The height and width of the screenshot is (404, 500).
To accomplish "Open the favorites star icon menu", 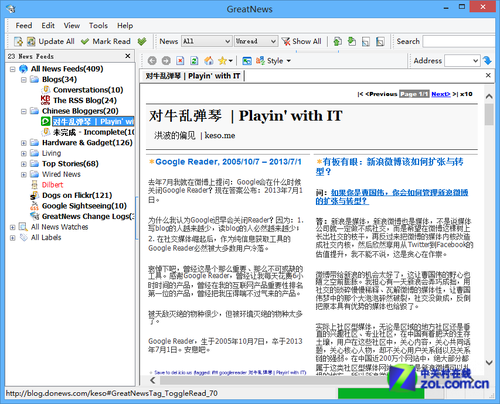I will [225, 61].
